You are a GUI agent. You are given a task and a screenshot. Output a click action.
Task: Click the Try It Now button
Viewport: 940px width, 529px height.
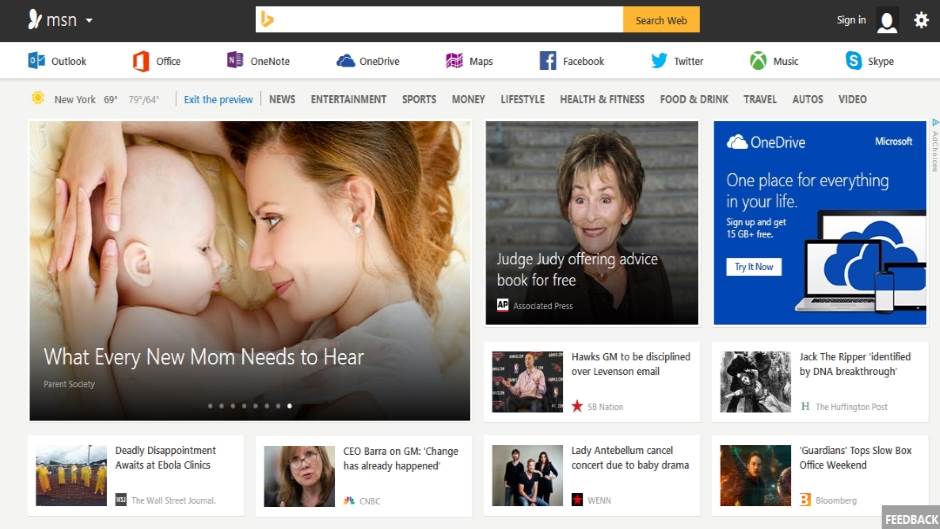(754, 267)
